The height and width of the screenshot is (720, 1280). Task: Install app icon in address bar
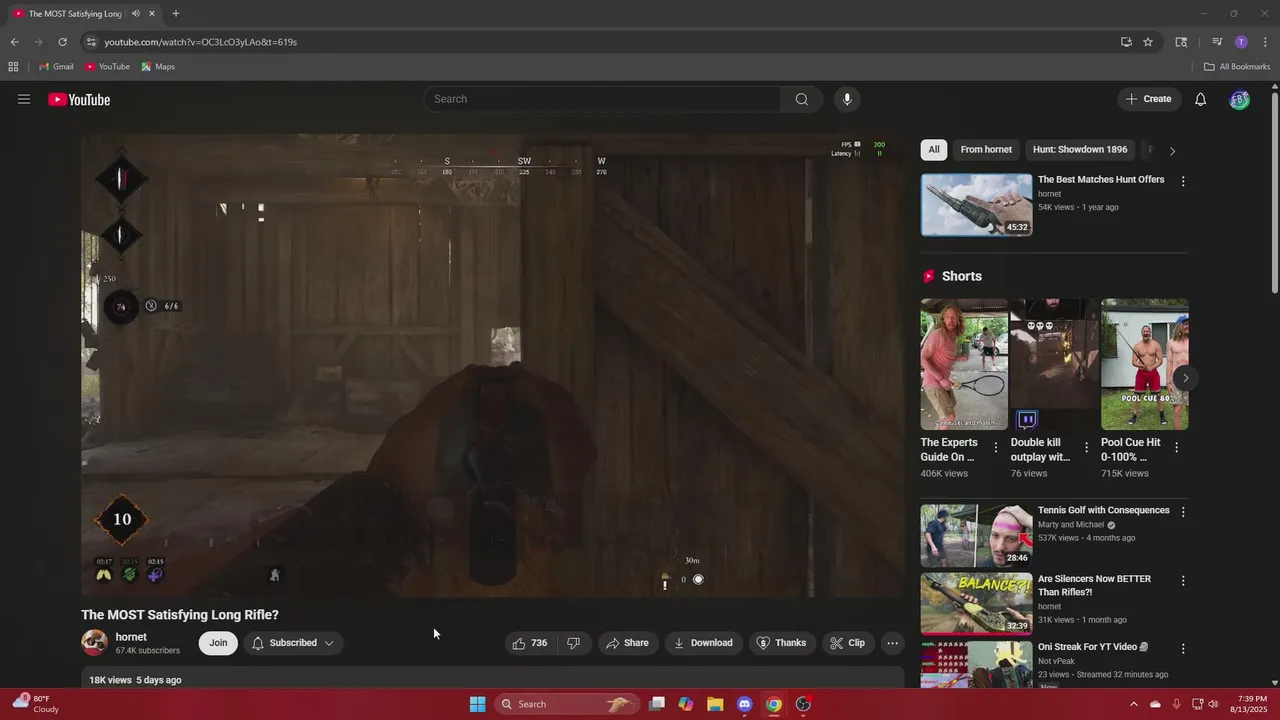pyautogui.click(x=1126, y=42)
